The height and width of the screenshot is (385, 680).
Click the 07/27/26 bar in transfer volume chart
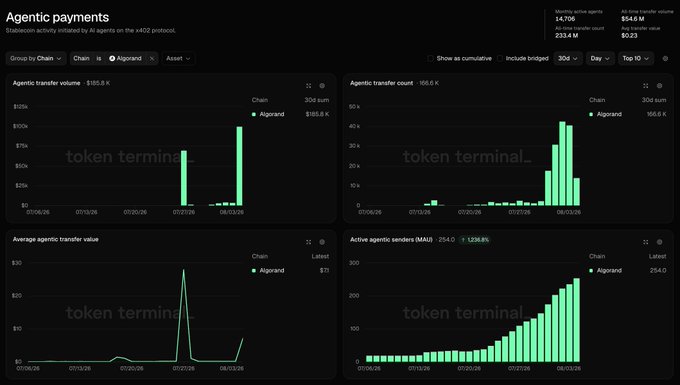pyautogui.click(x=184, y=178)
